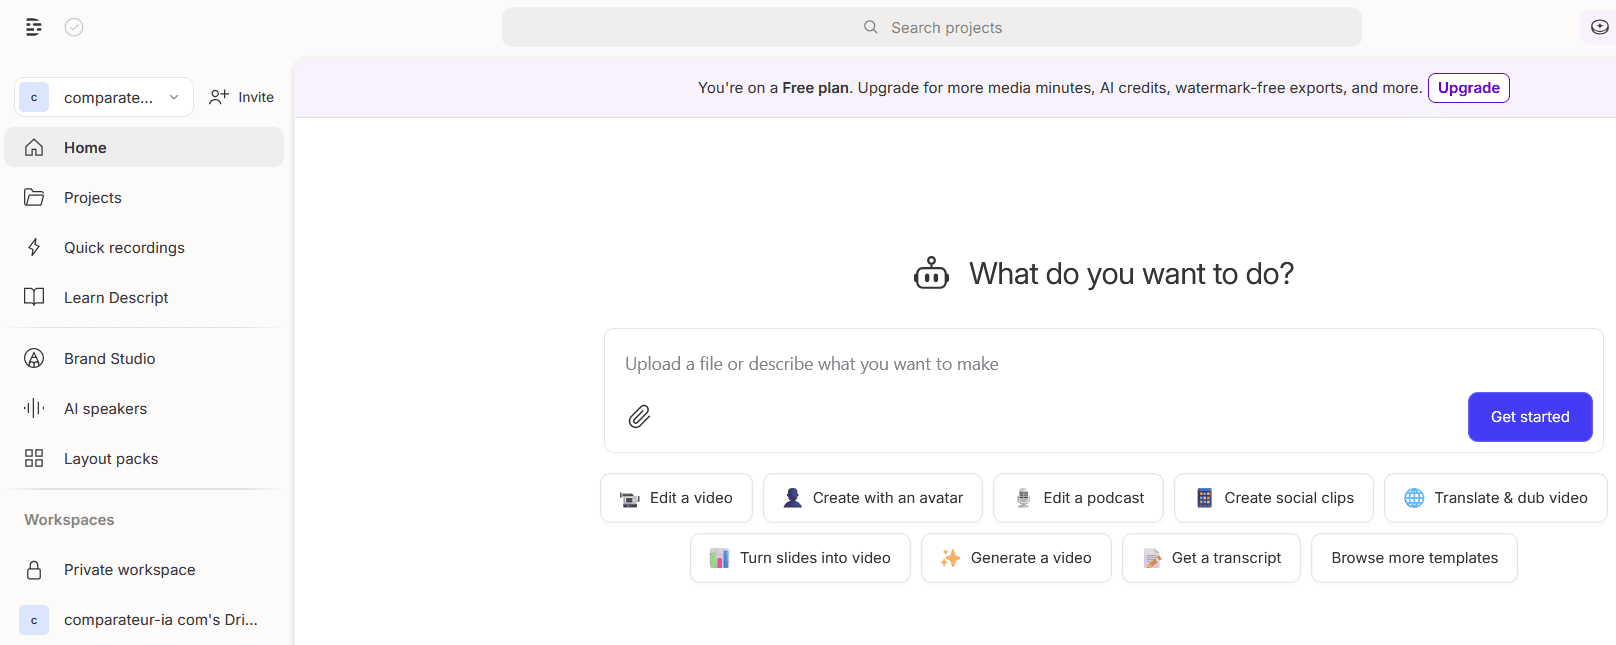Click Browse more templates
The height and width of the screenshot is (645, 1616).
(x=1414, y=558)
